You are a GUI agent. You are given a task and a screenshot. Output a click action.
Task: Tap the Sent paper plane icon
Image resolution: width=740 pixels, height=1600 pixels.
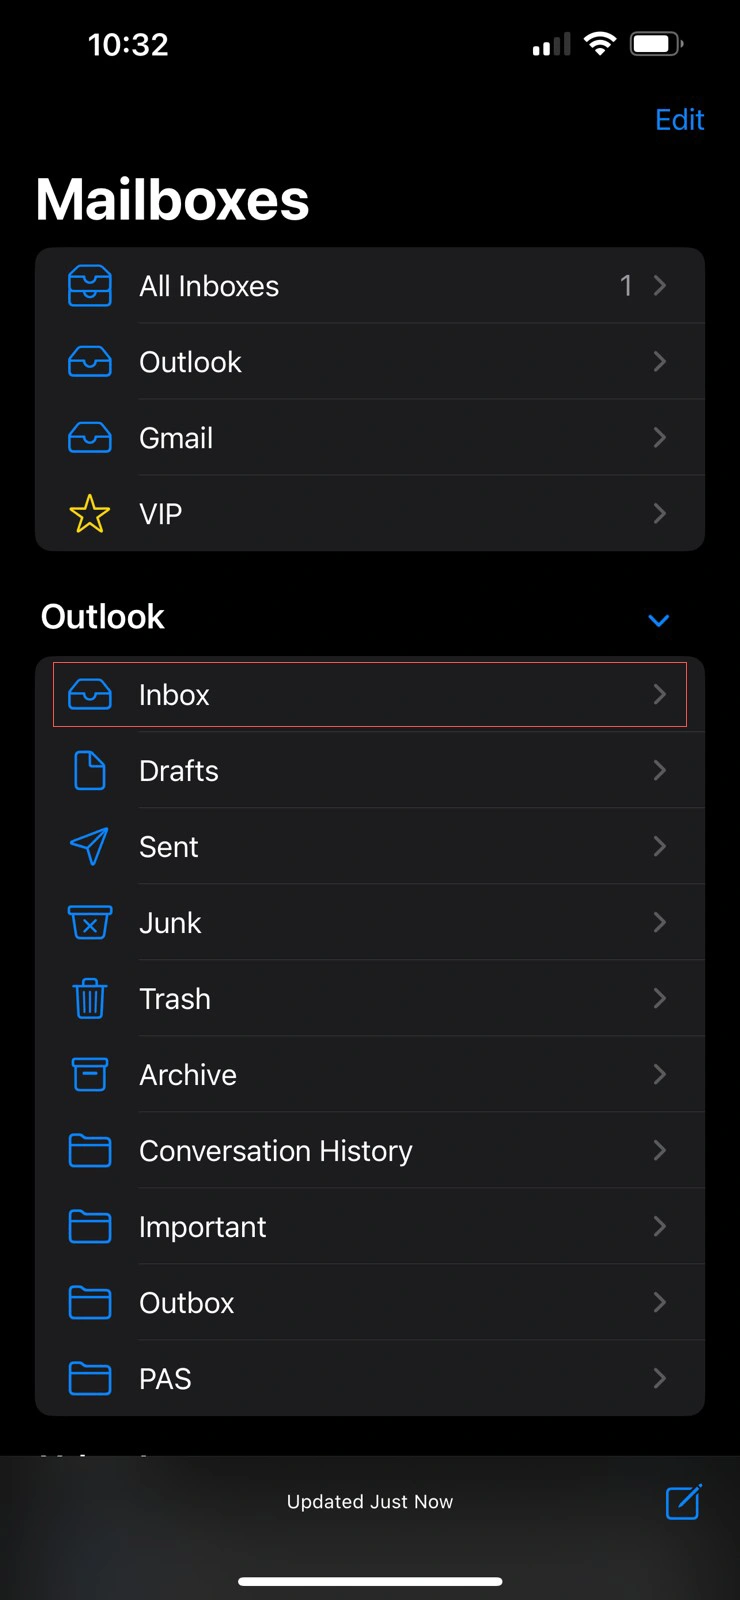90,847
